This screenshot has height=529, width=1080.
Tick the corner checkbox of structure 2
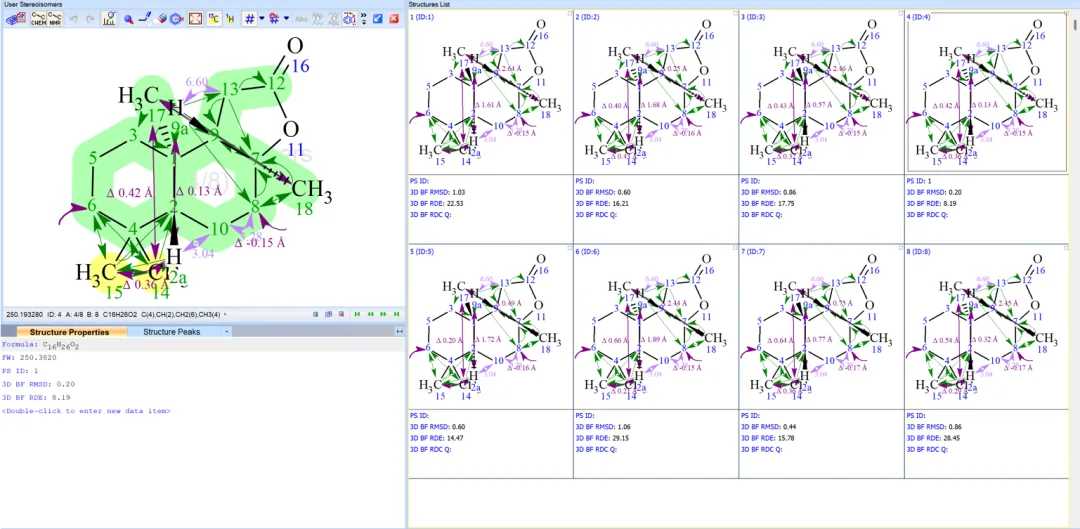coord(735,14)
